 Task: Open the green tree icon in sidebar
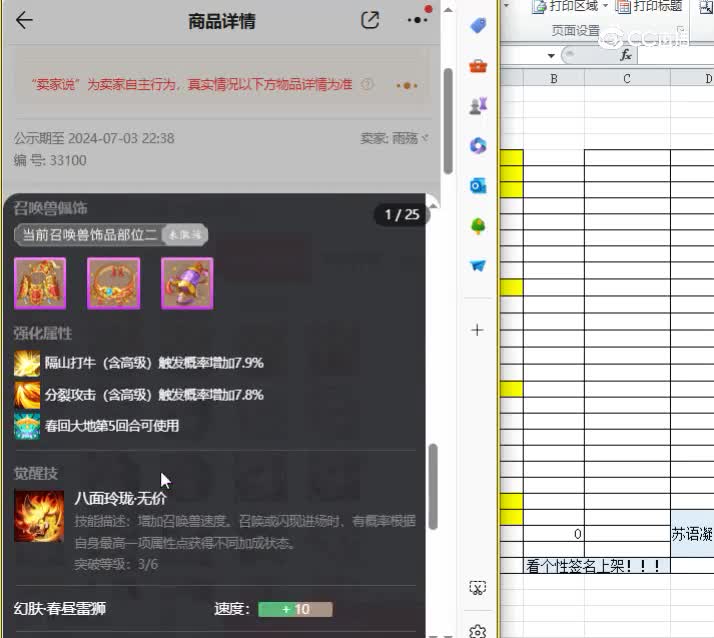coord(478,226)
